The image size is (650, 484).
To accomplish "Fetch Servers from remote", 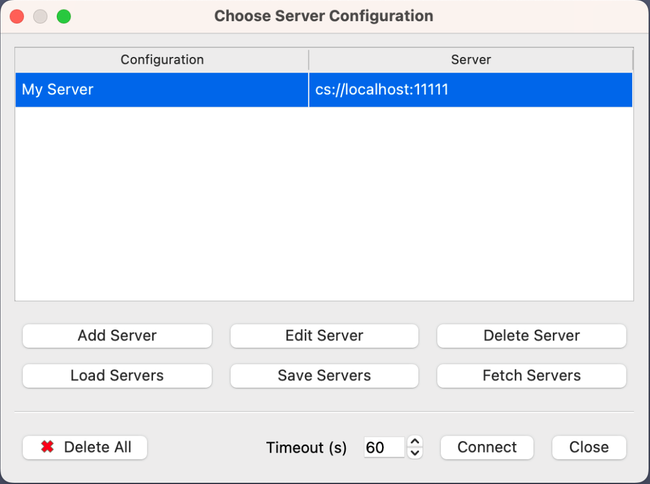I will pos(531,375).
